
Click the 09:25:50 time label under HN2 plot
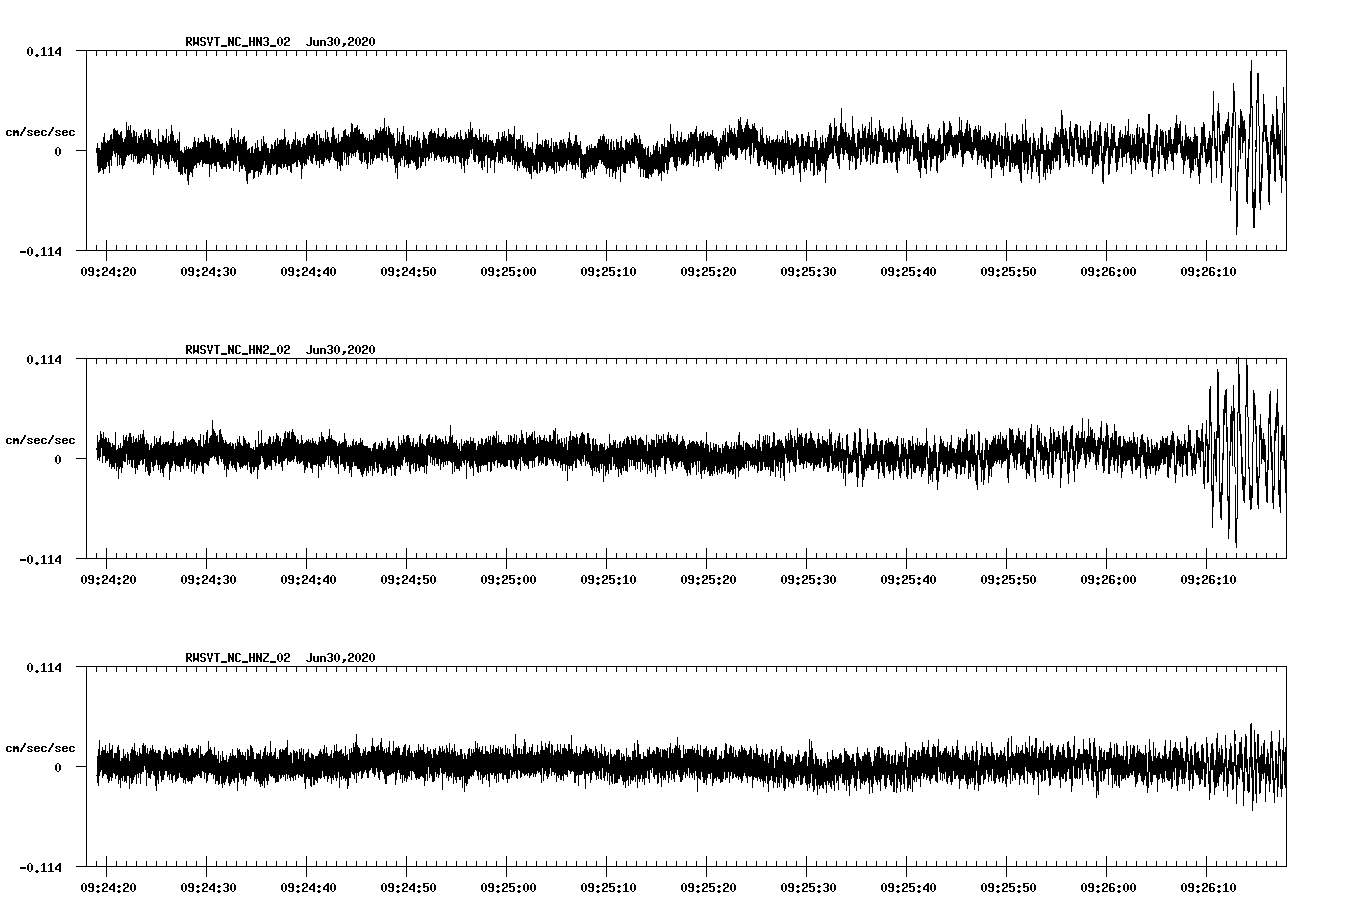coord(1008,579)
